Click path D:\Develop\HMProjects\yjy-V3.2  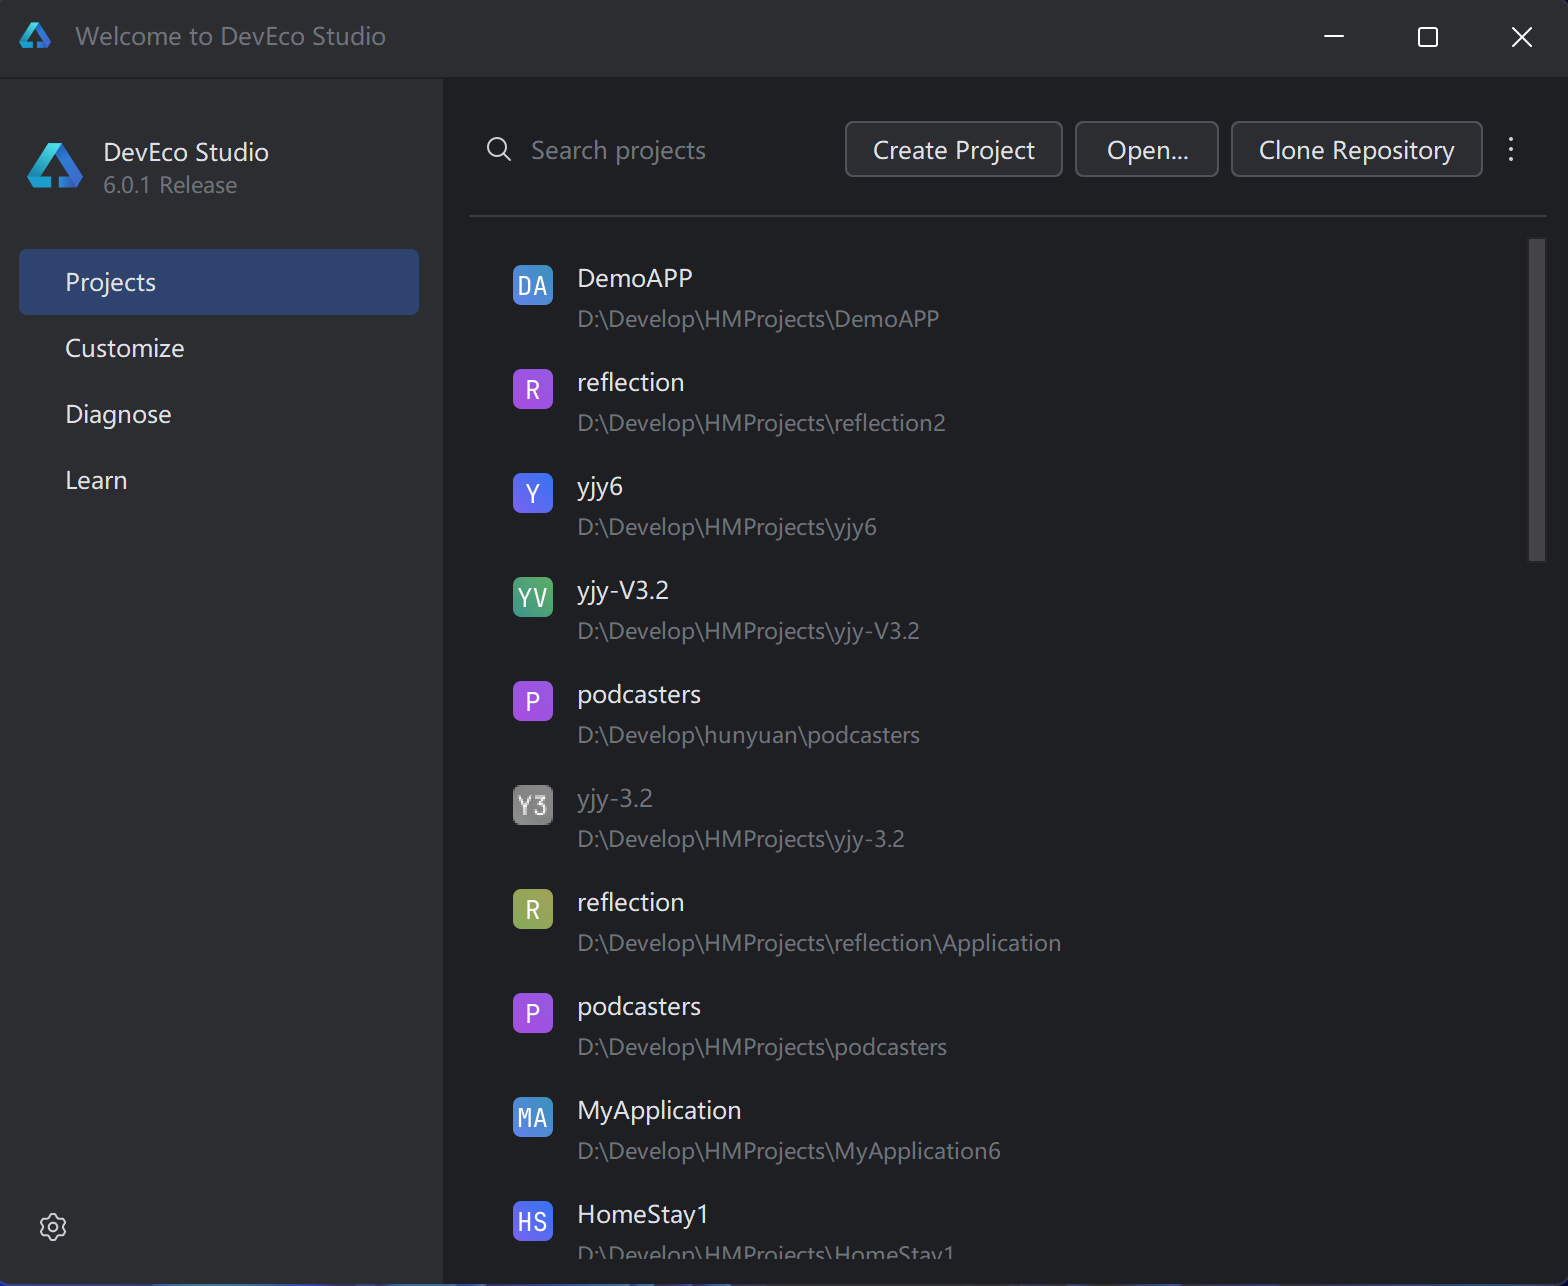[748, 631]
